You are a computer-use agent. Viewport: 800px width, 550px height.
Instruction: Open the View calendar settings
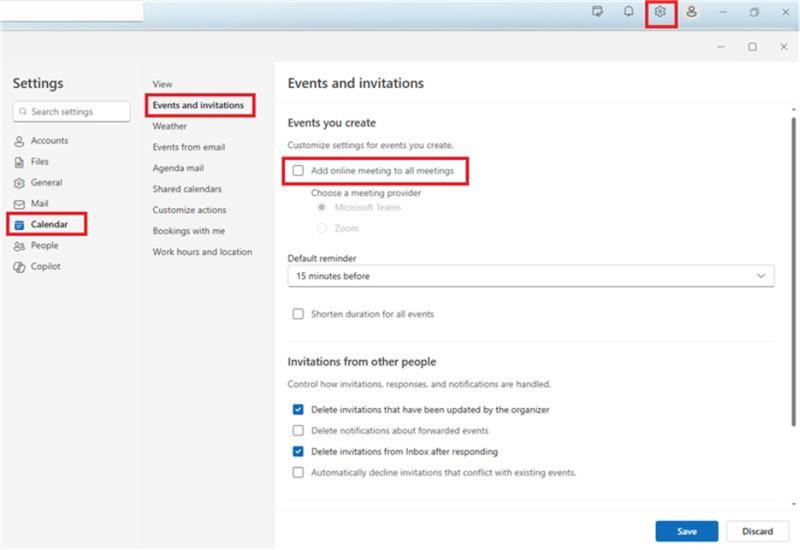pos(162,84)
